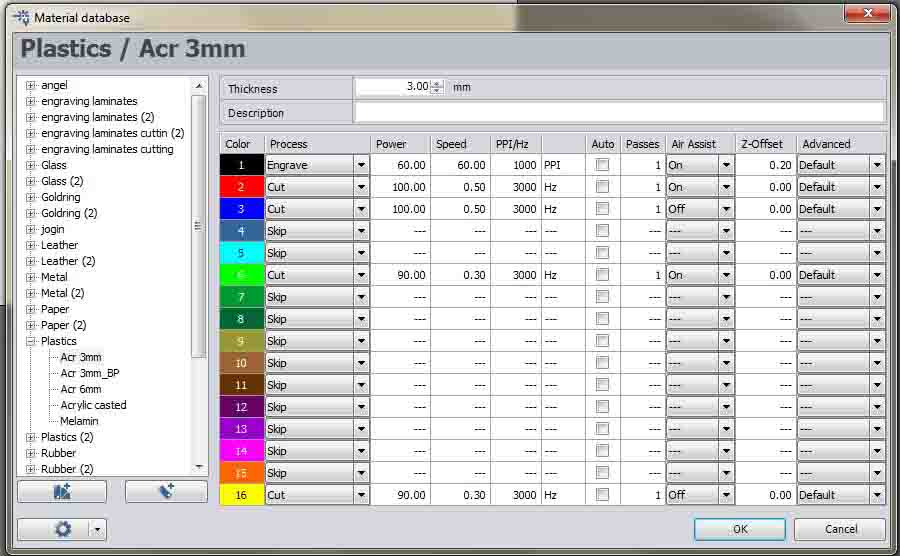Click the tree list scroll up arrow
Image resolution: width=900 pixels, height=556 pixels.
tap(199, 85)
